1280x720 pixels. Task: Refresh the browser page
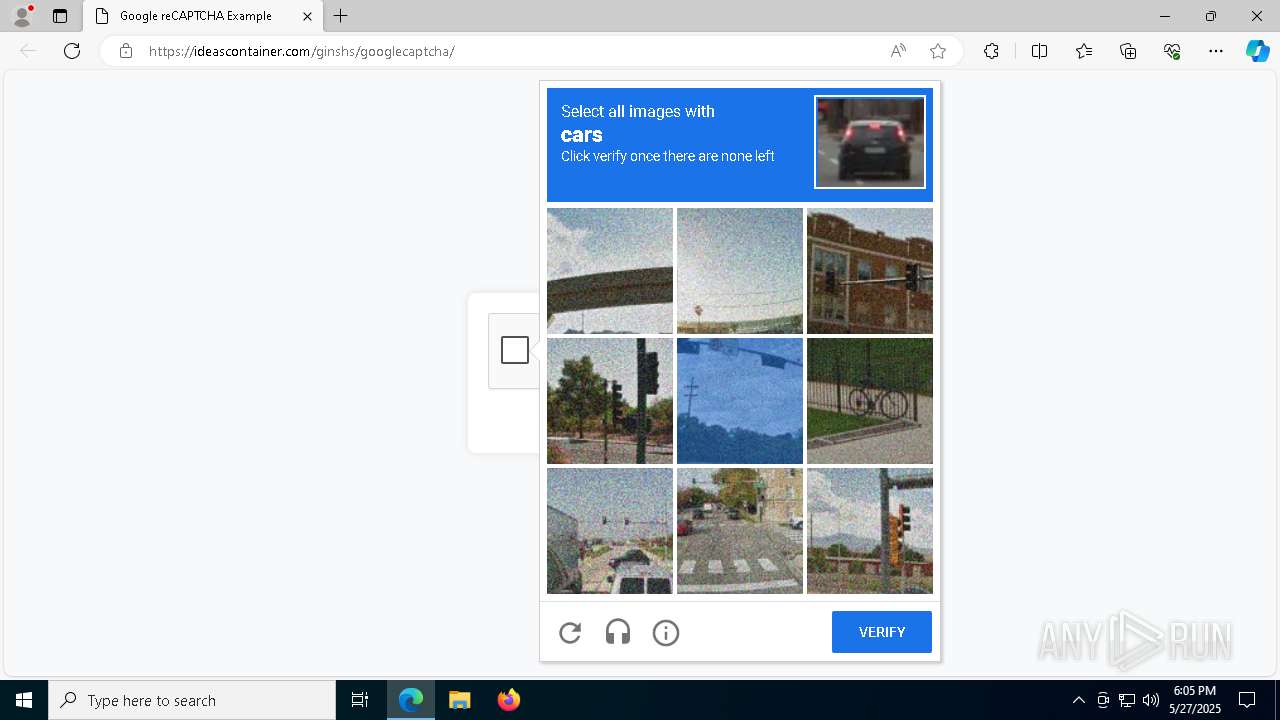(x=72, y=51)
